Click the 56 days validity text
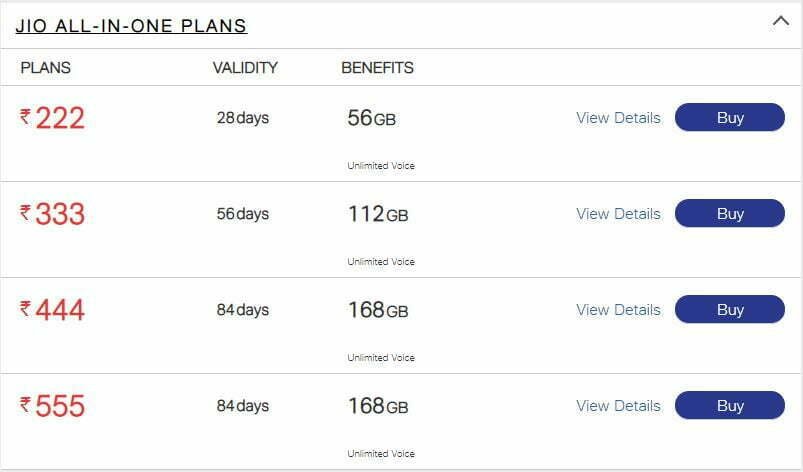This screenshot has width=803, height=472. point(243,213)
